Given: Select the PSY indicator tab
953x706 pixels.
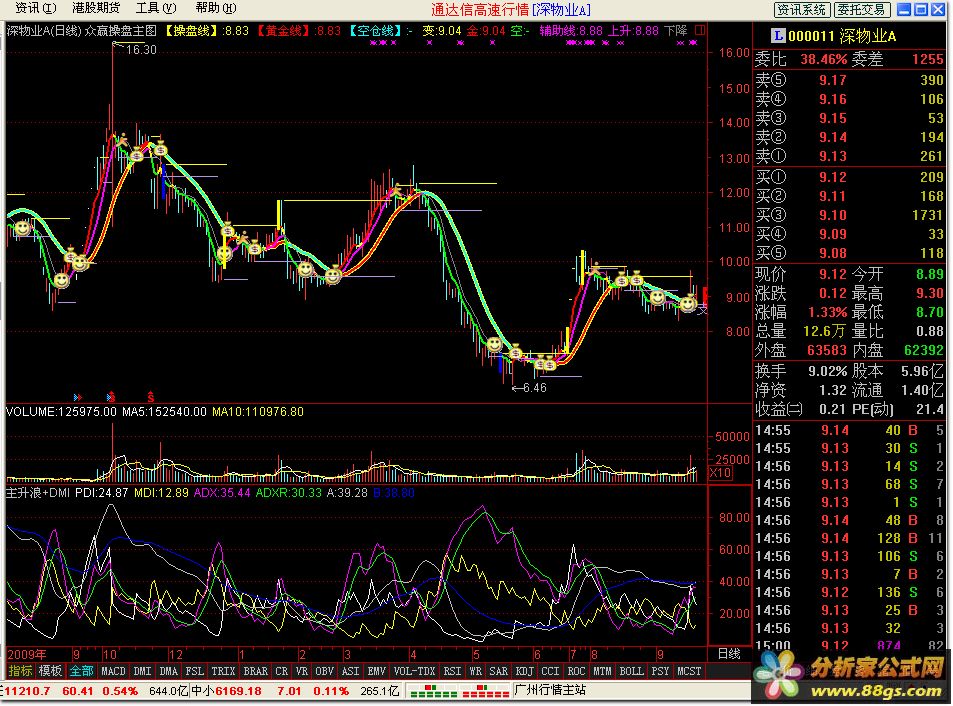Looking at the screenshot, I should coord(661,671).
